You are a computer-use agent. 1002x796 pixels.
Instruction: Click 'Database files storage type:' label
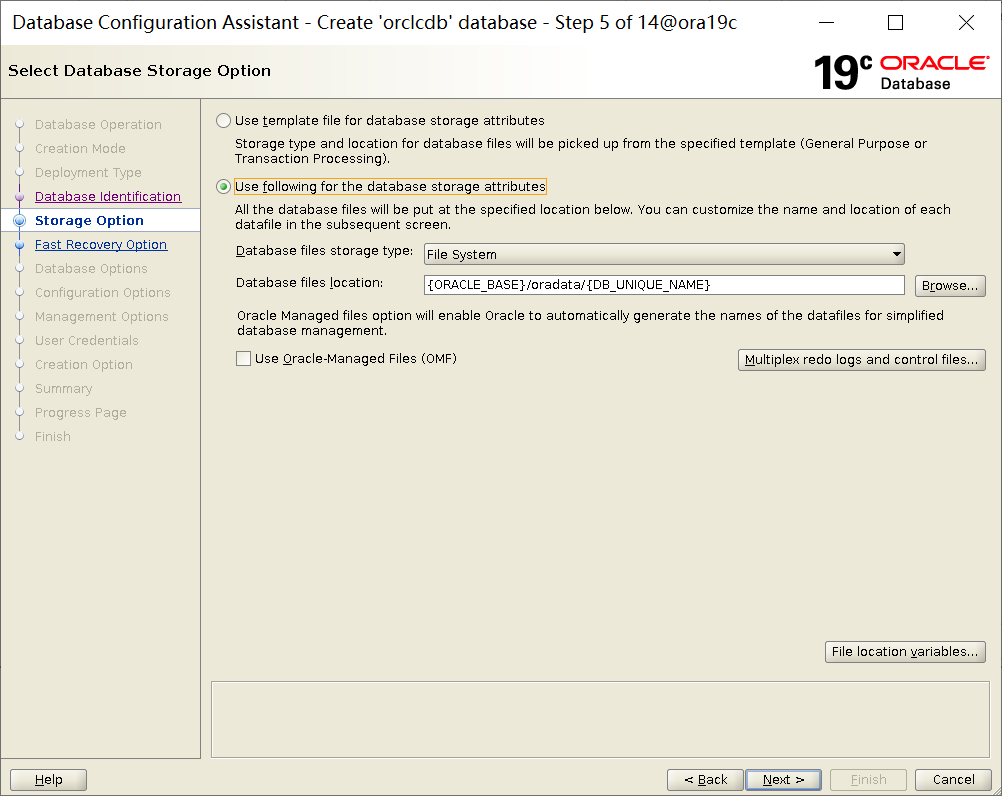click(325, 251)
